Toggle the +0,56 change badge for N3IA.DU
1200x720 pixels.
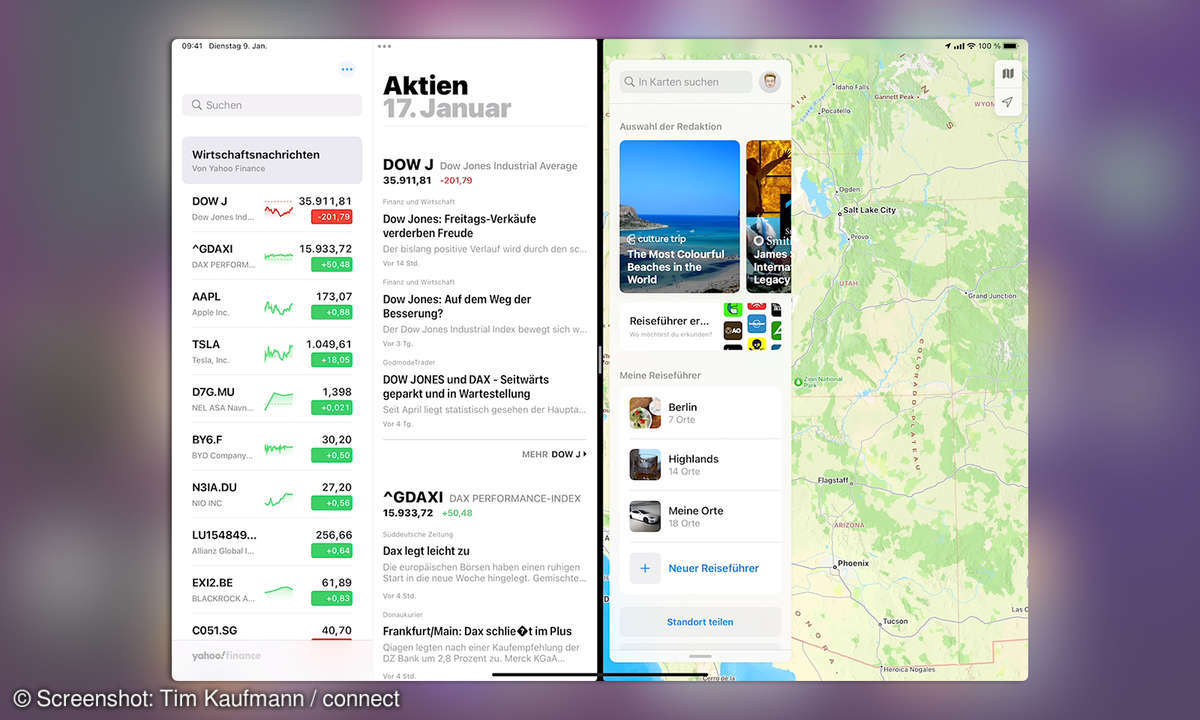331,503
